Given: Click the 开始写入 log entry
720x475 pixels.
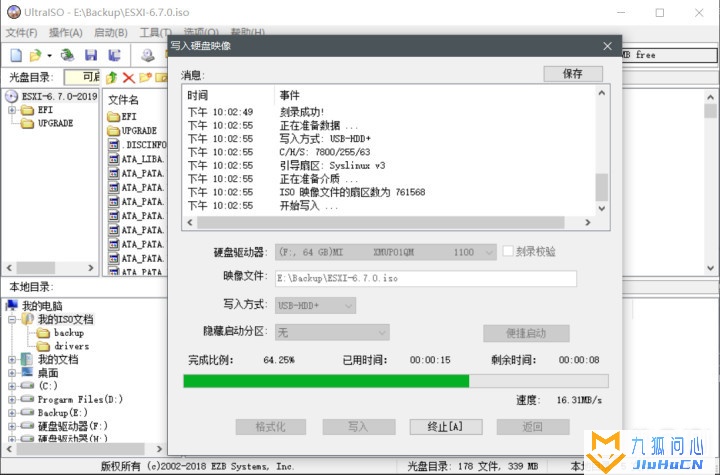Looking at the screenshot, I should pos(309,206).
